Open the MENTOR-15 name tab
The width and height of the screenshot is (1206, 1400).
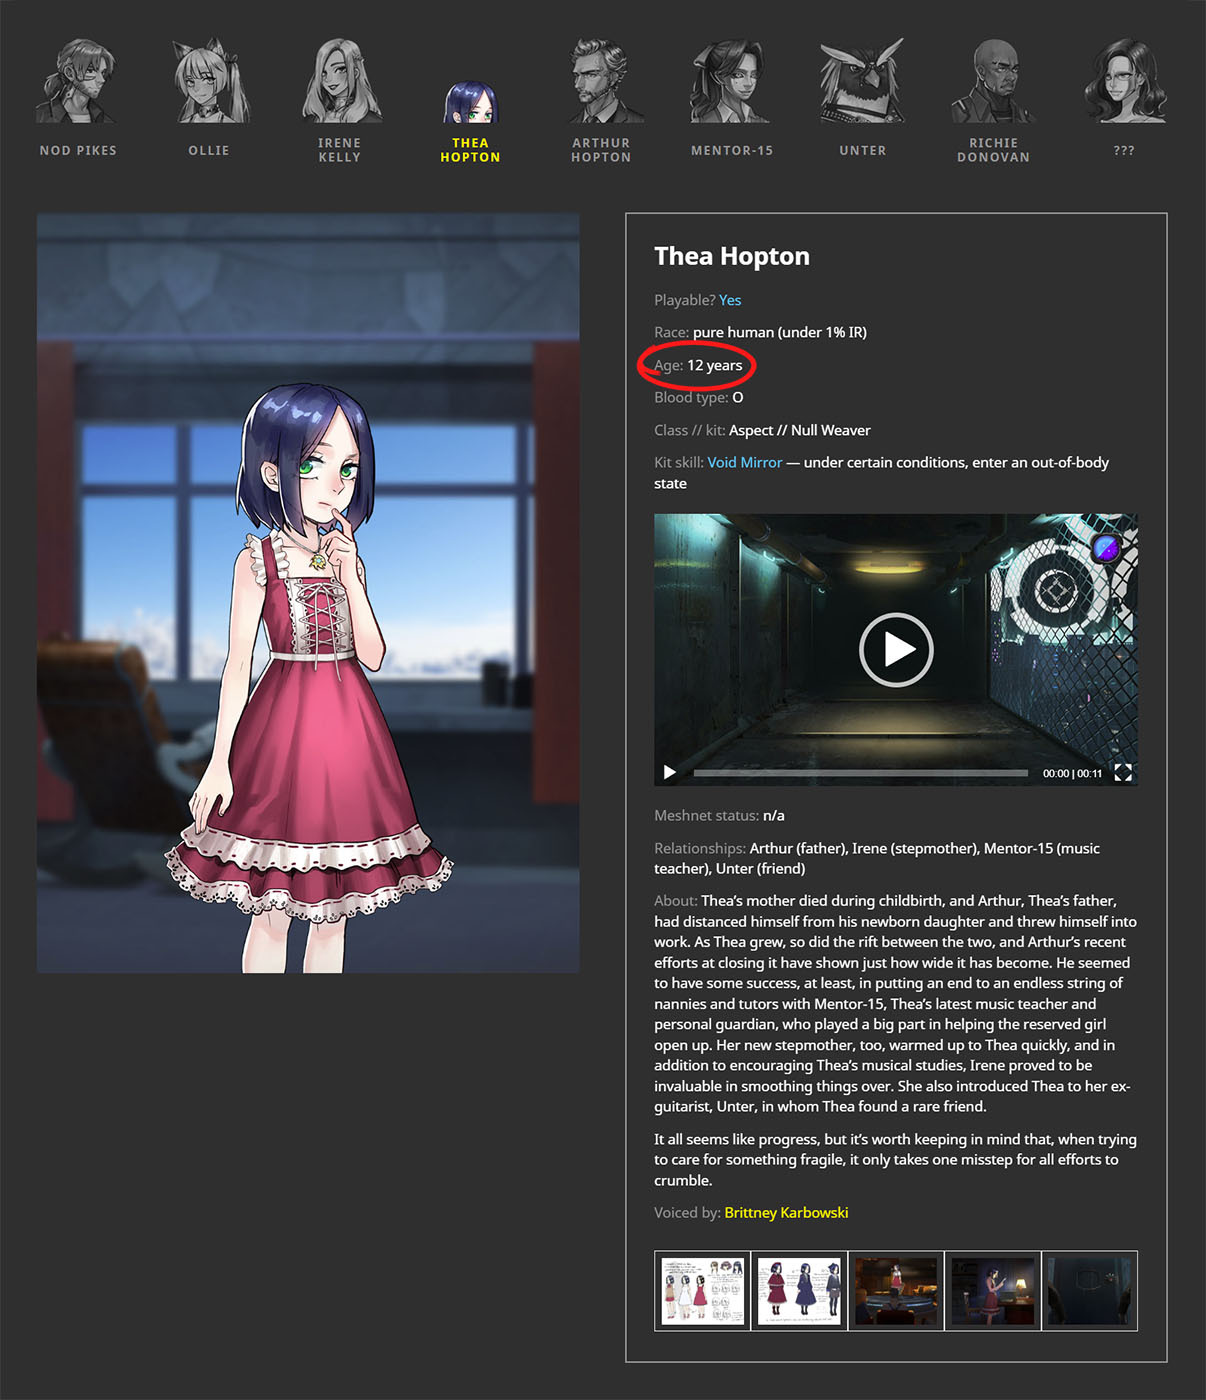[x=732, y=150]
